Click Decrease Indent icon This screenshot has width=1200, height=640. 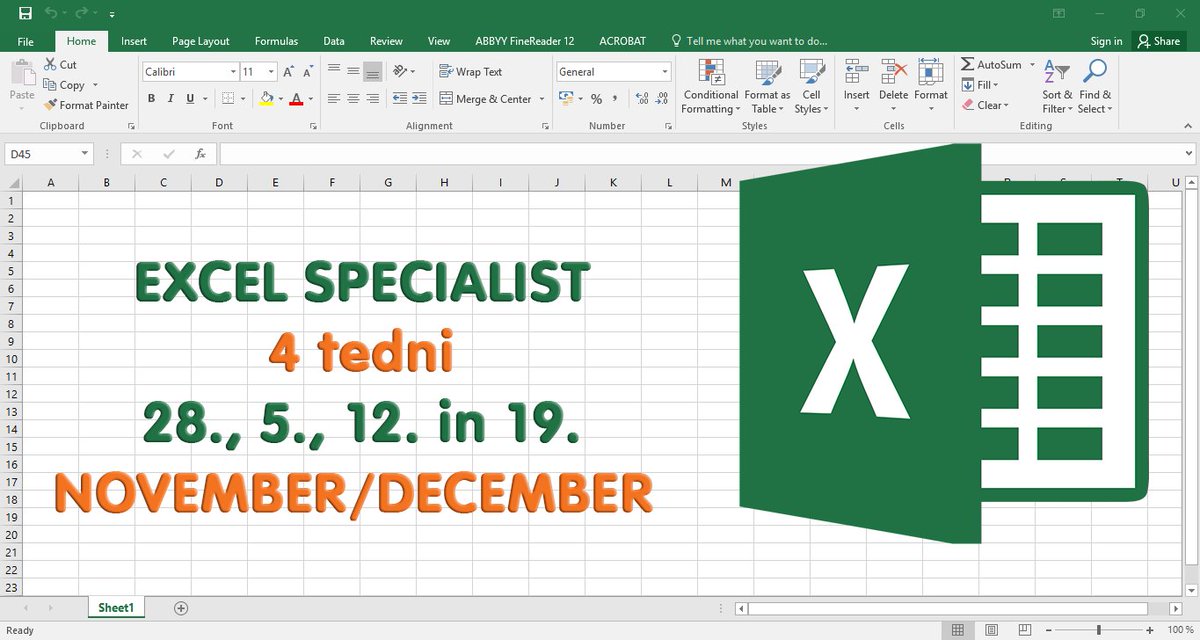(x=400, y=99)
